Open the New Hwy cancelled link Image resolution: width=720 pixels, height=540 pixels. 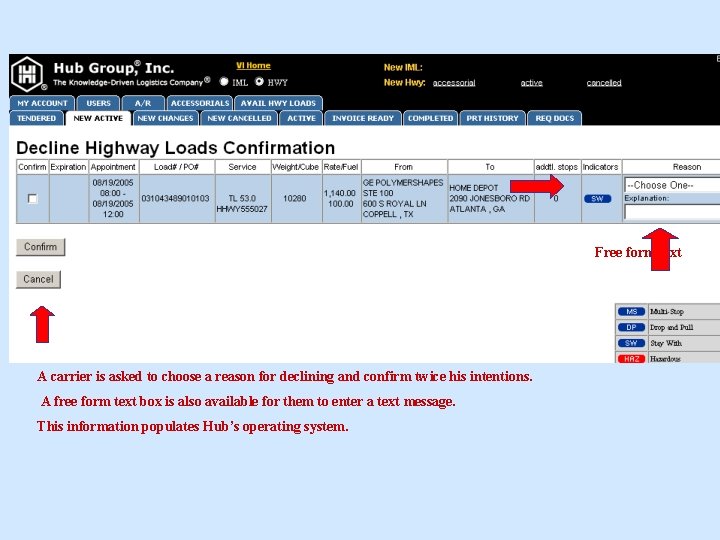tap(604, 83)
